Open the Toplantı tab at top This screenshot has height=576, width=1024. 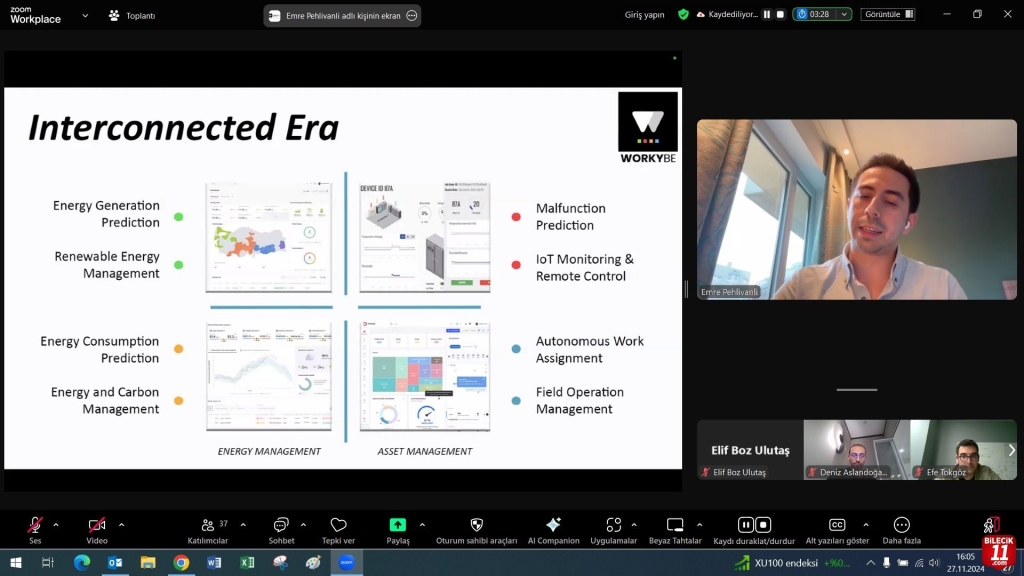pyautogui.click(x=131, y=15)
